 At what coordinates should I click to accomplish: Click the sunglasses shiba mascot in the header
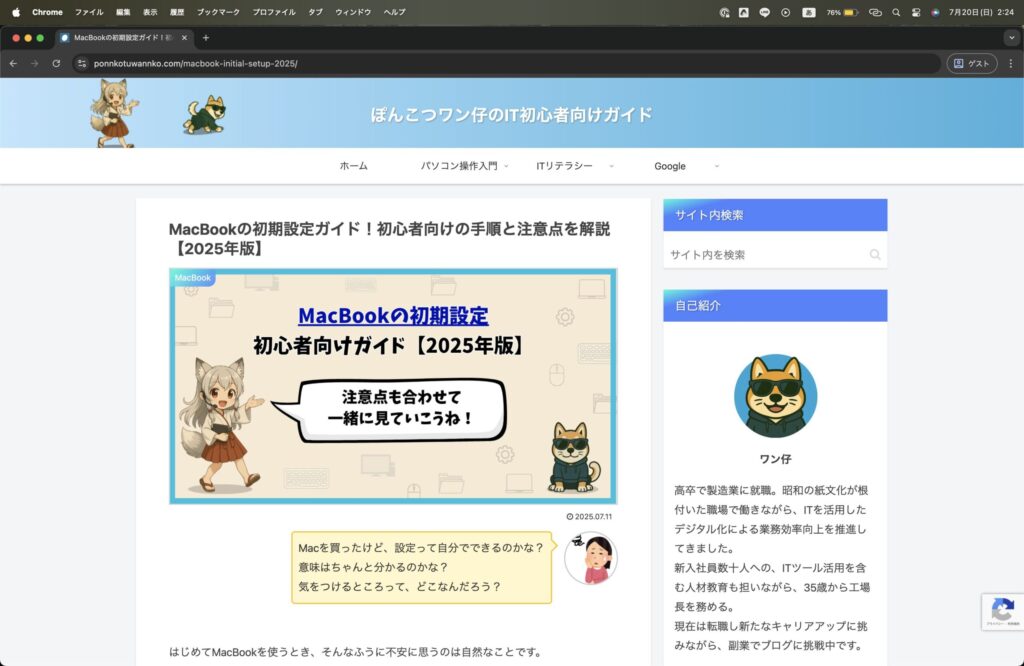coord(204,115)
